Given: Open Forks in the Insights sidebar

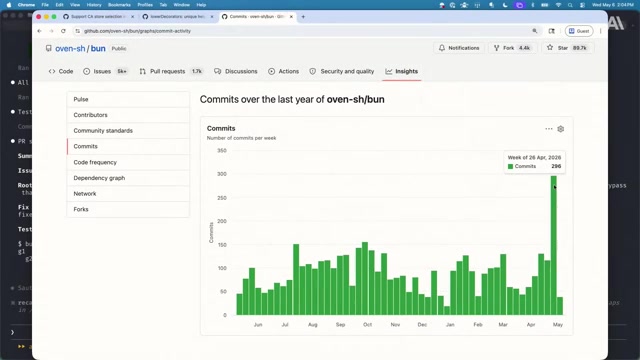Looking at the screenshot, I should [128, 209].
